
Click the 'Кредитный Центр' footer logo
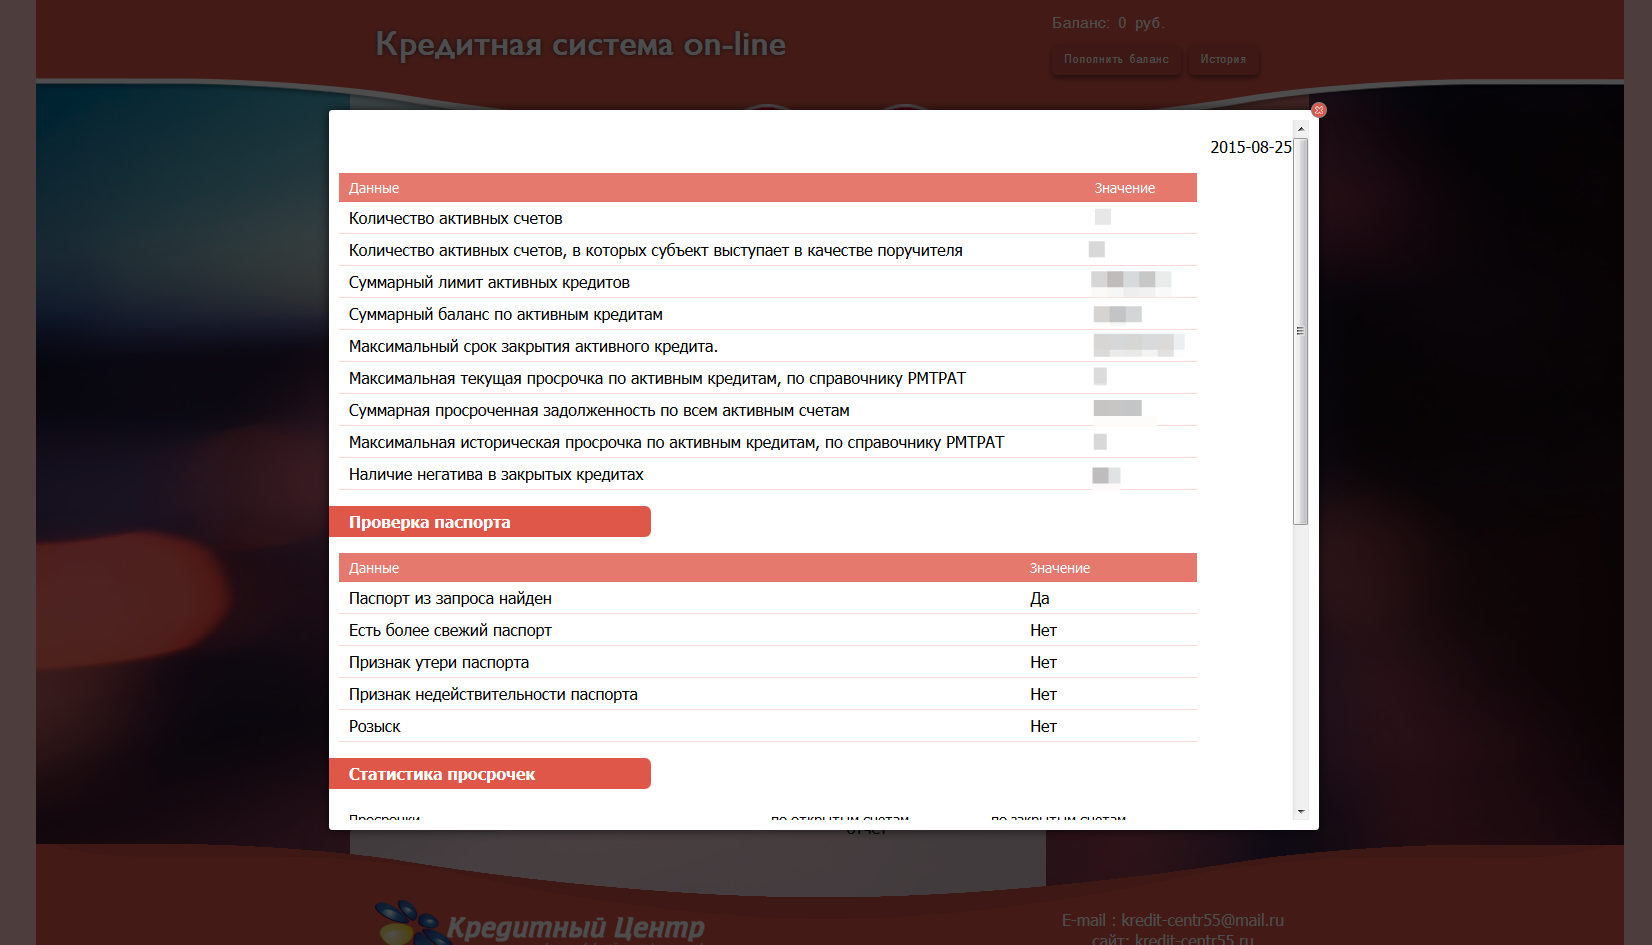pyautogui.click(x=540, y=924)
